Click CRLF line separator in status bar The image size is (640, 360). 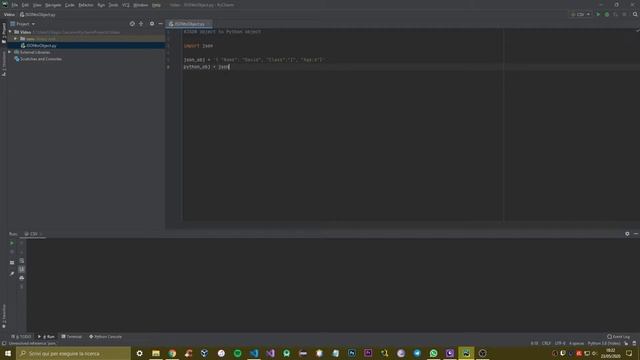point(546,343)
